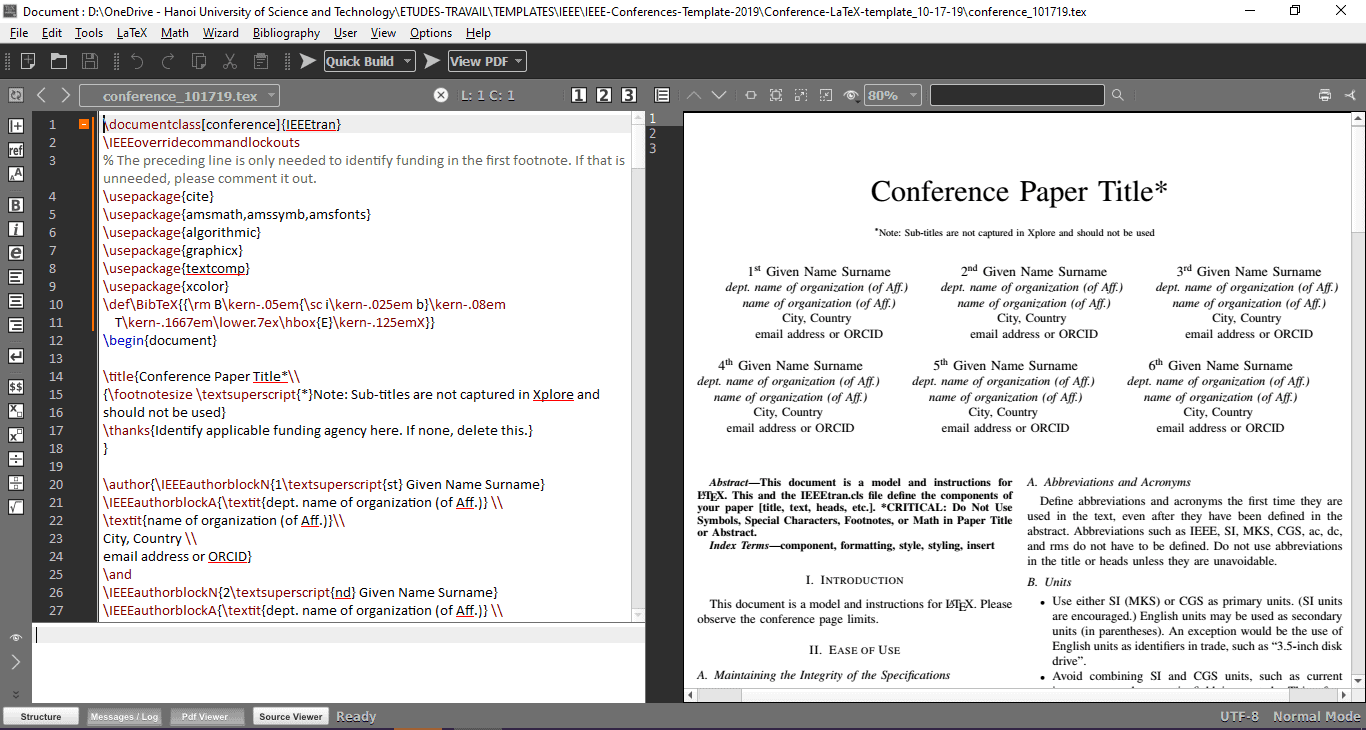Open the Wizard menu
Viewport: 1366px width, 730px height.
coord(220,32)
